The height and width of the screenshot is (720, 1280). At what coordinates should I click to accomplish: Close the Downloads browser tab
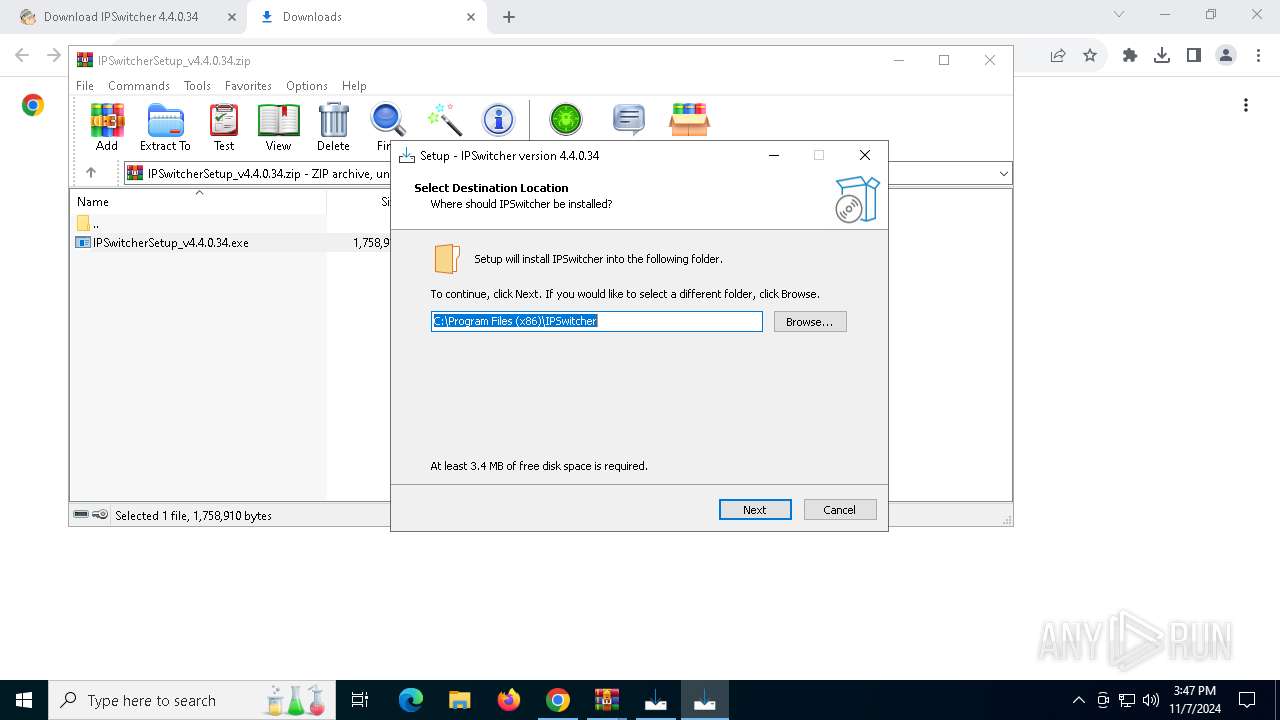pos(471,17)
